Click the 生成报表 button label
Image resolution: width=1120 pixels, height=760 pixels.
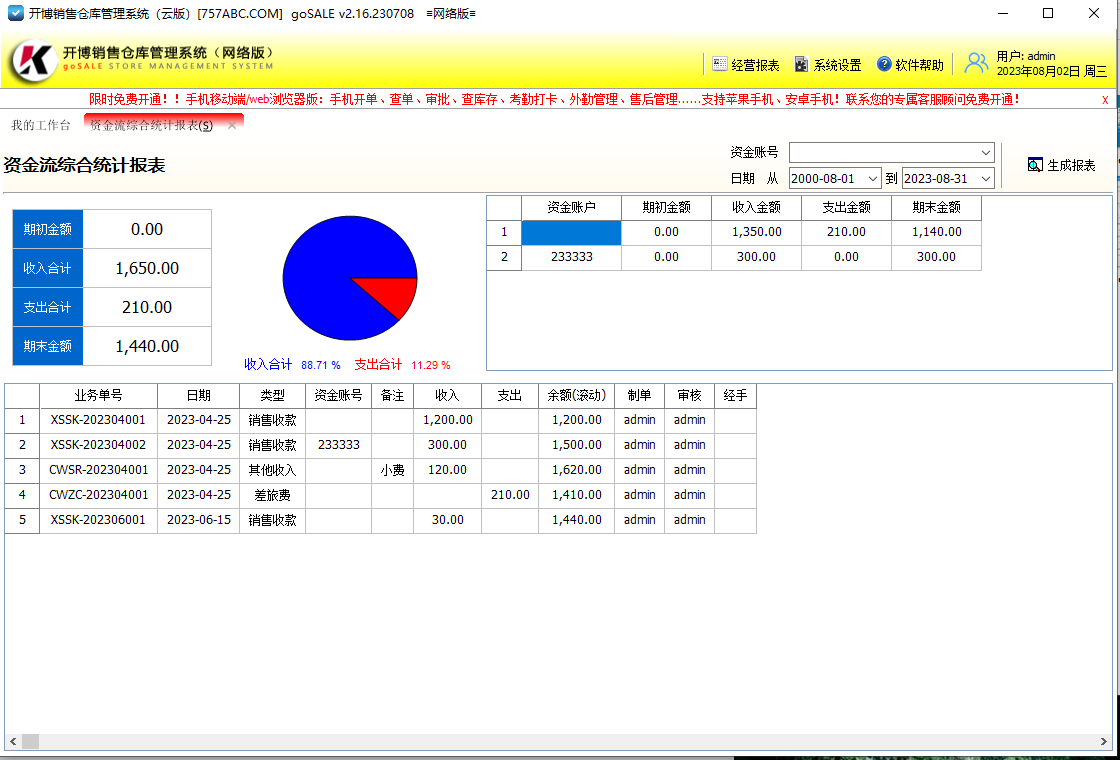pyautogui.click(x=1071, y=165)
